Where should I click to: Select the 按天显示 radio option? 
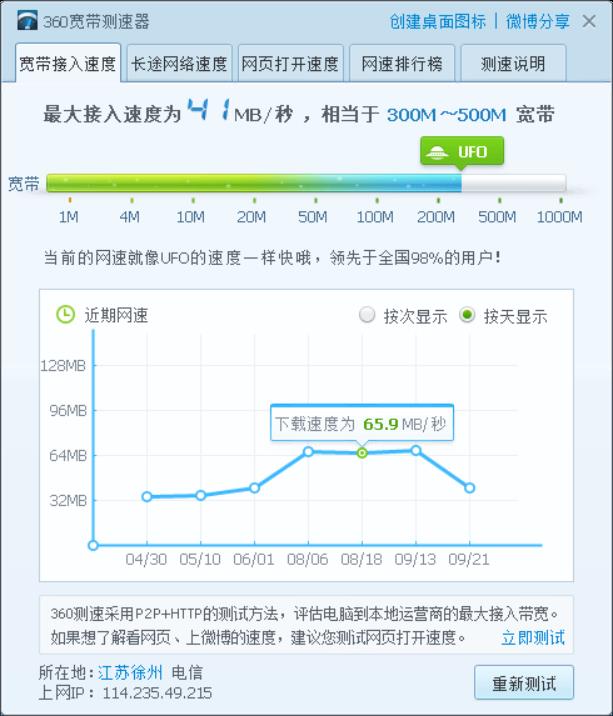tap(467, 315)
